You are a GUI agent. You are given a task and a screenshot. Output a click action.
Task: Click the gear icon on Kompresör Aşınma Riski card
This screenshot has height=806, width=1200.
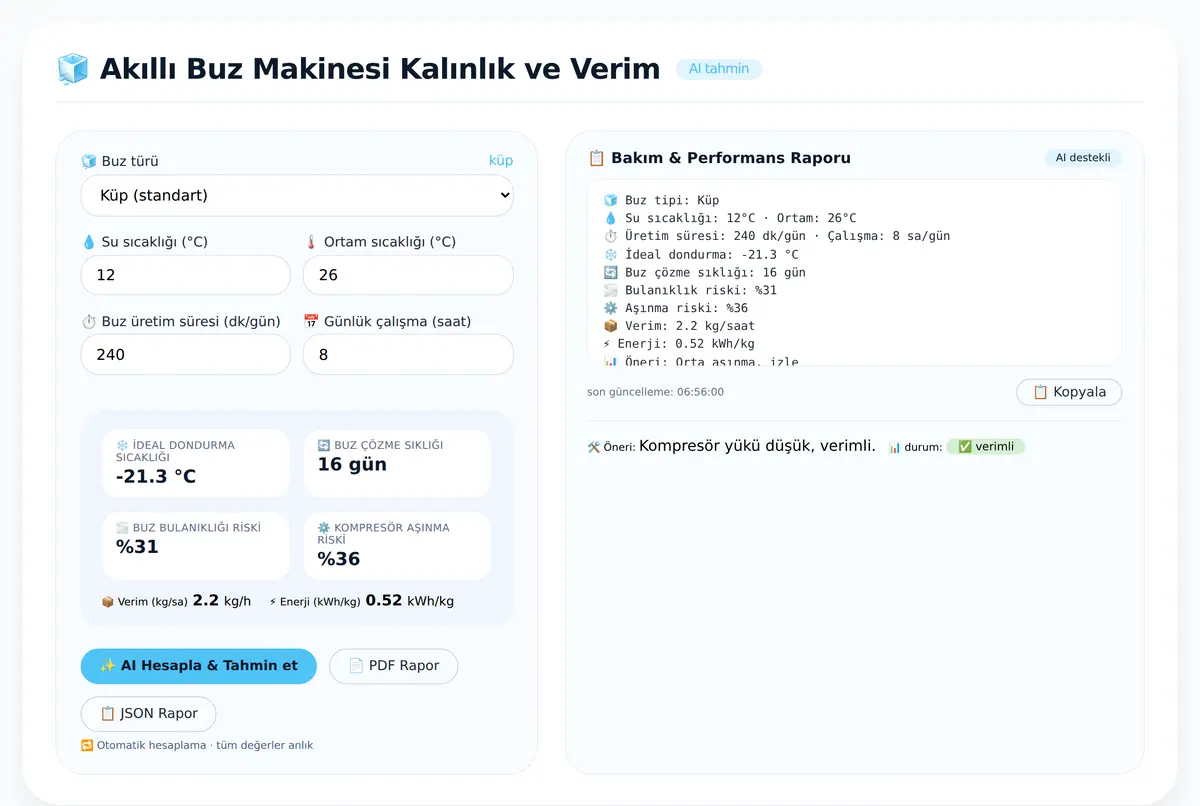[x=323, y=527]
